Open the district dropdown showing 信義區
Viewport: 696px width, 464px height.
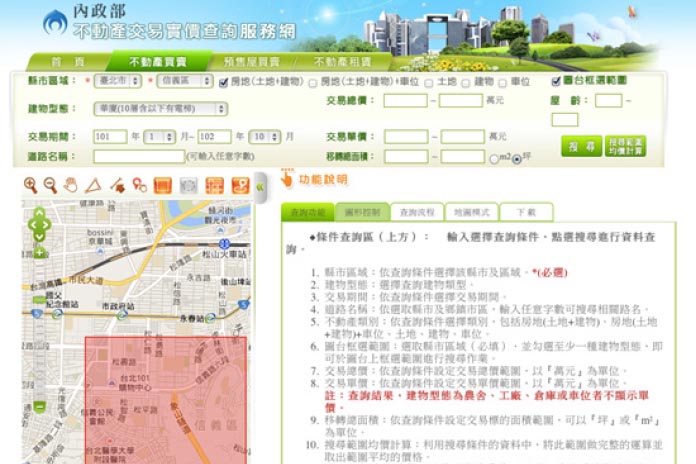(x=182, y=82)
